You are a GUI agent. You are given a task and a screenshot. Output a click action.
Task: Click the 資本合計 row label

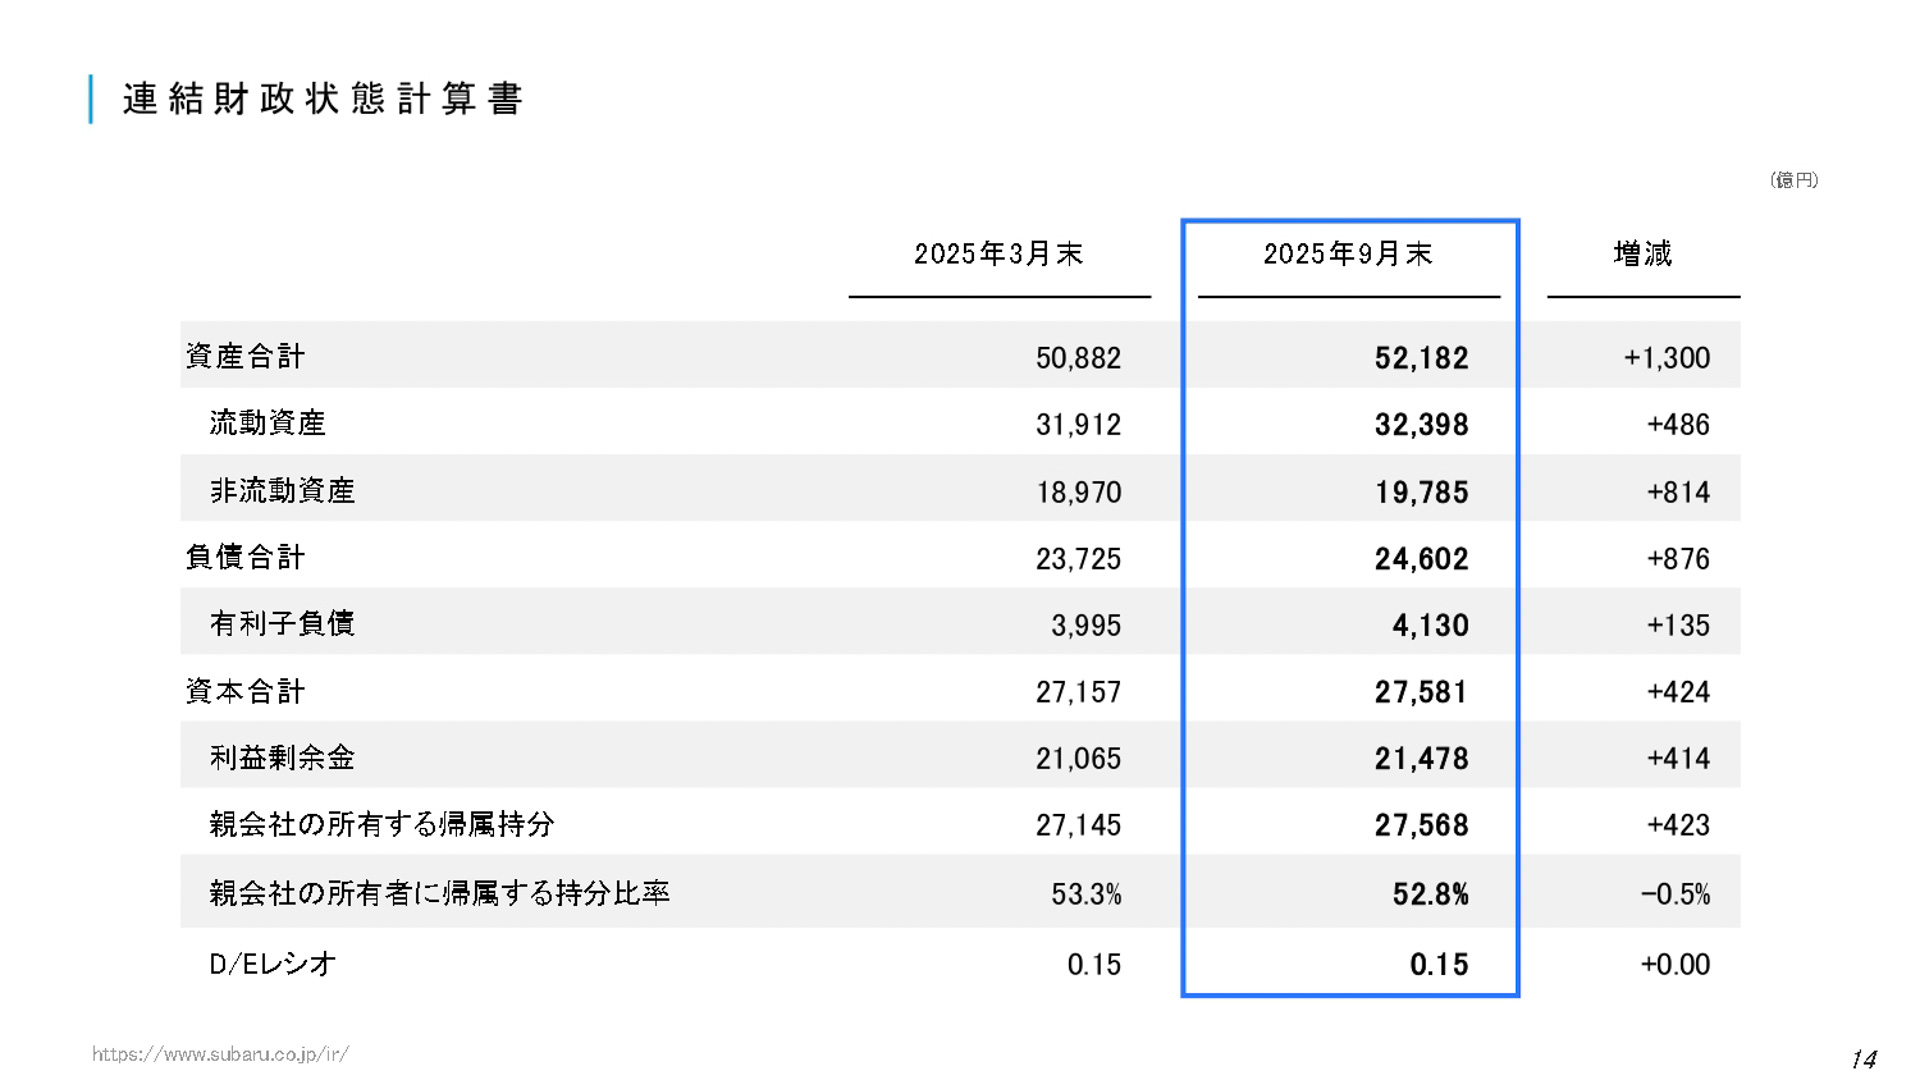(245, 690)
